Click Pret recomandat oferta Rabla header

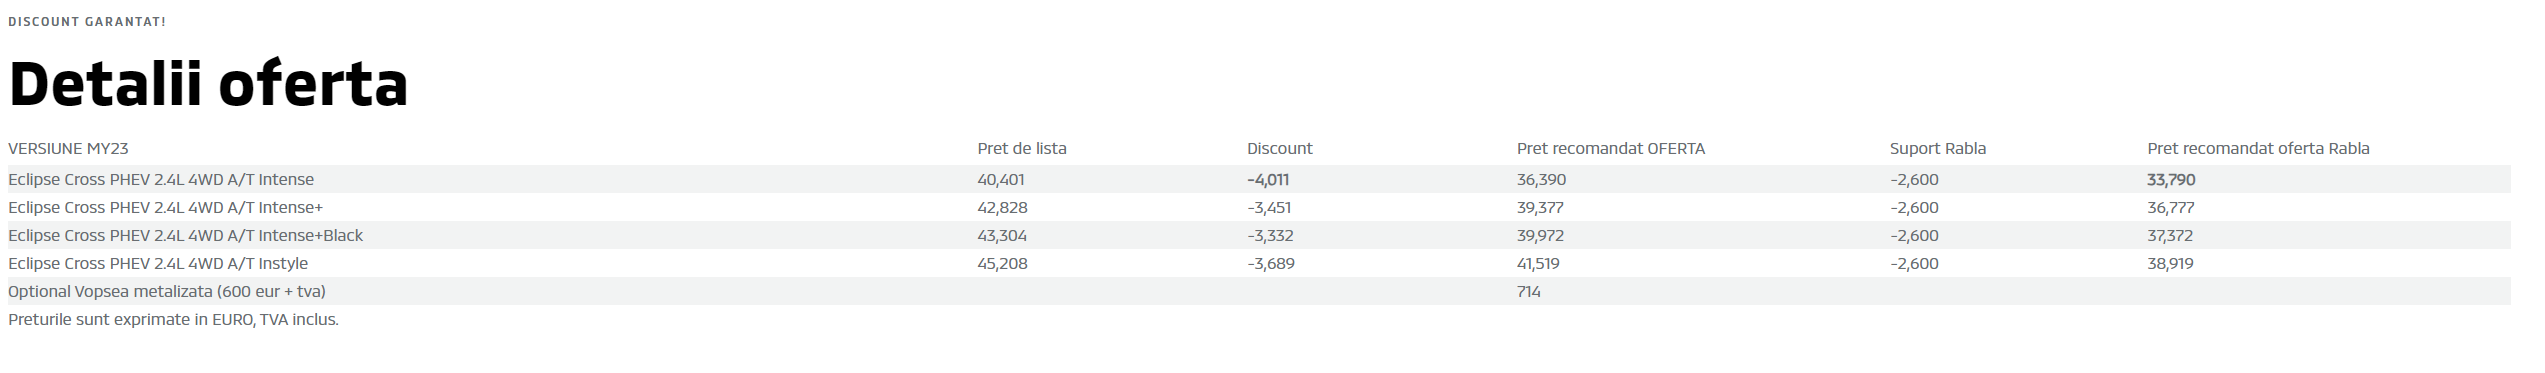(2258, 149)
